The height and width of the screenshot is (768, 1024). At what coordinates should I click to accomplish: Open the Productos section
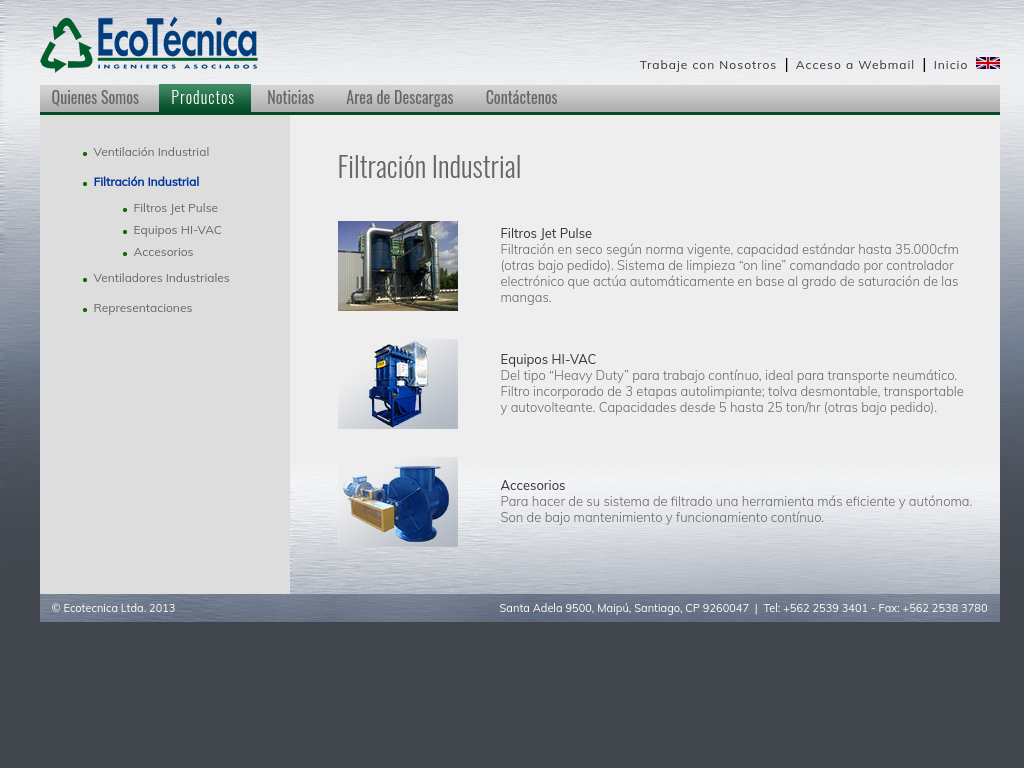[203, 97]
